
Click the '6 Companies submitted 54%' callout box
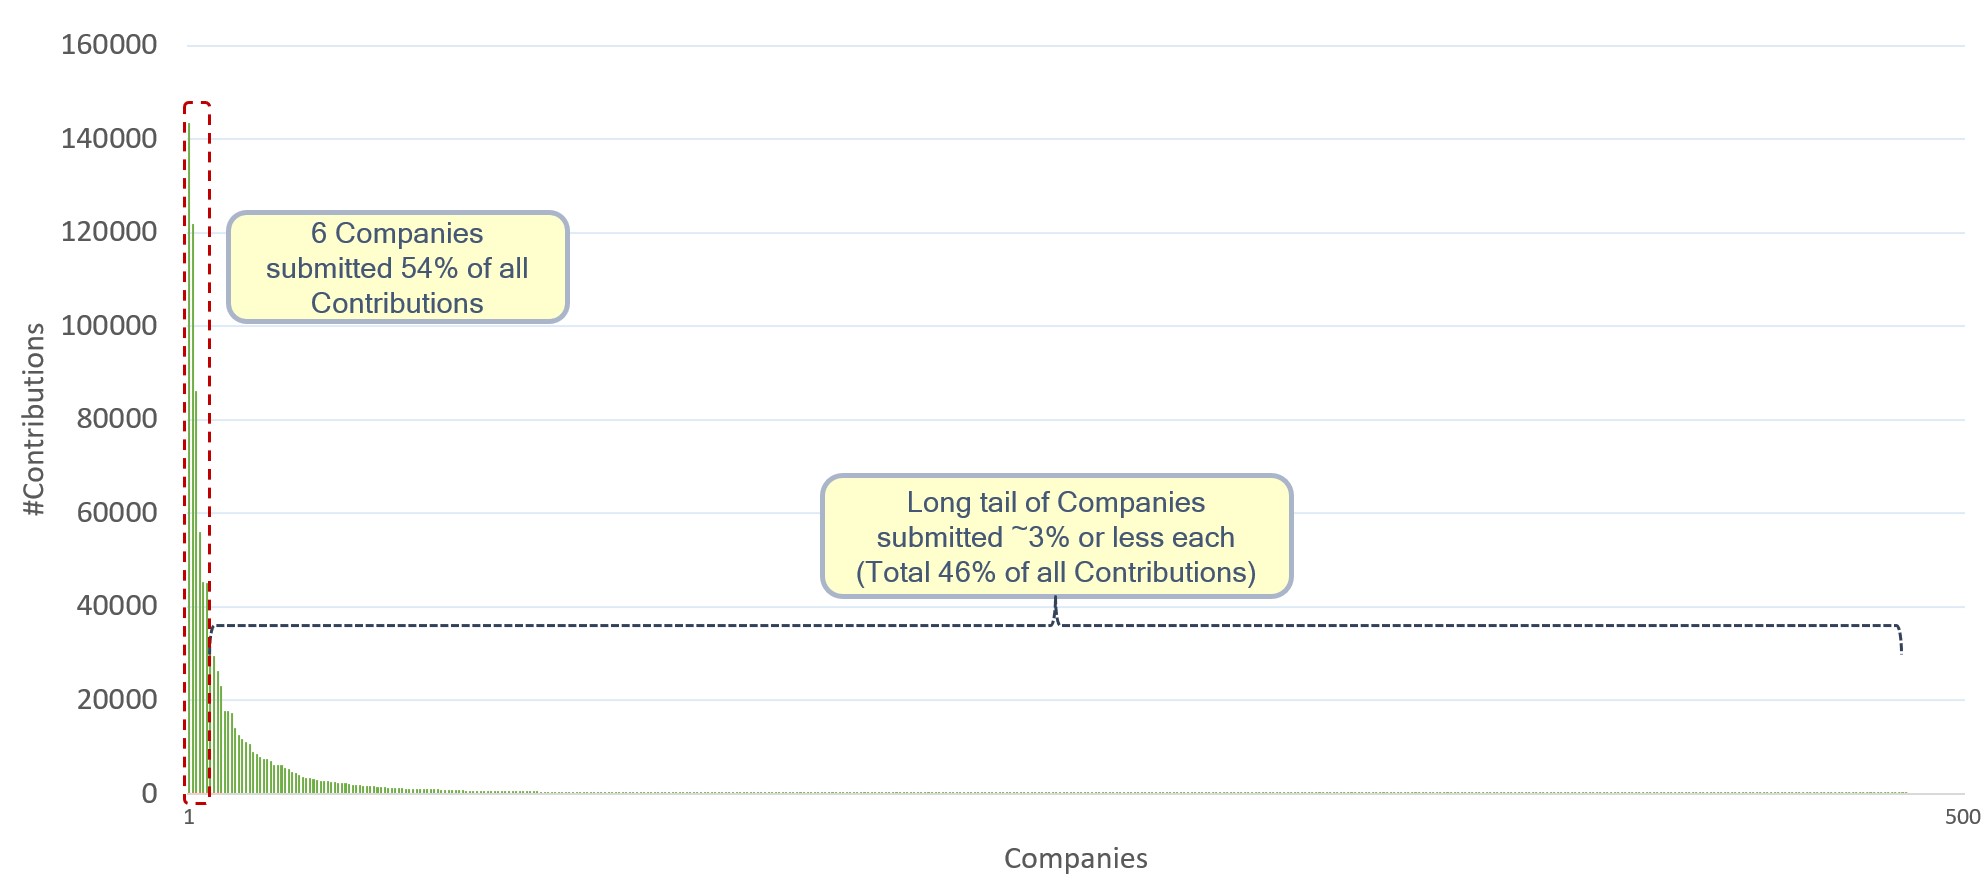[397, 268]
